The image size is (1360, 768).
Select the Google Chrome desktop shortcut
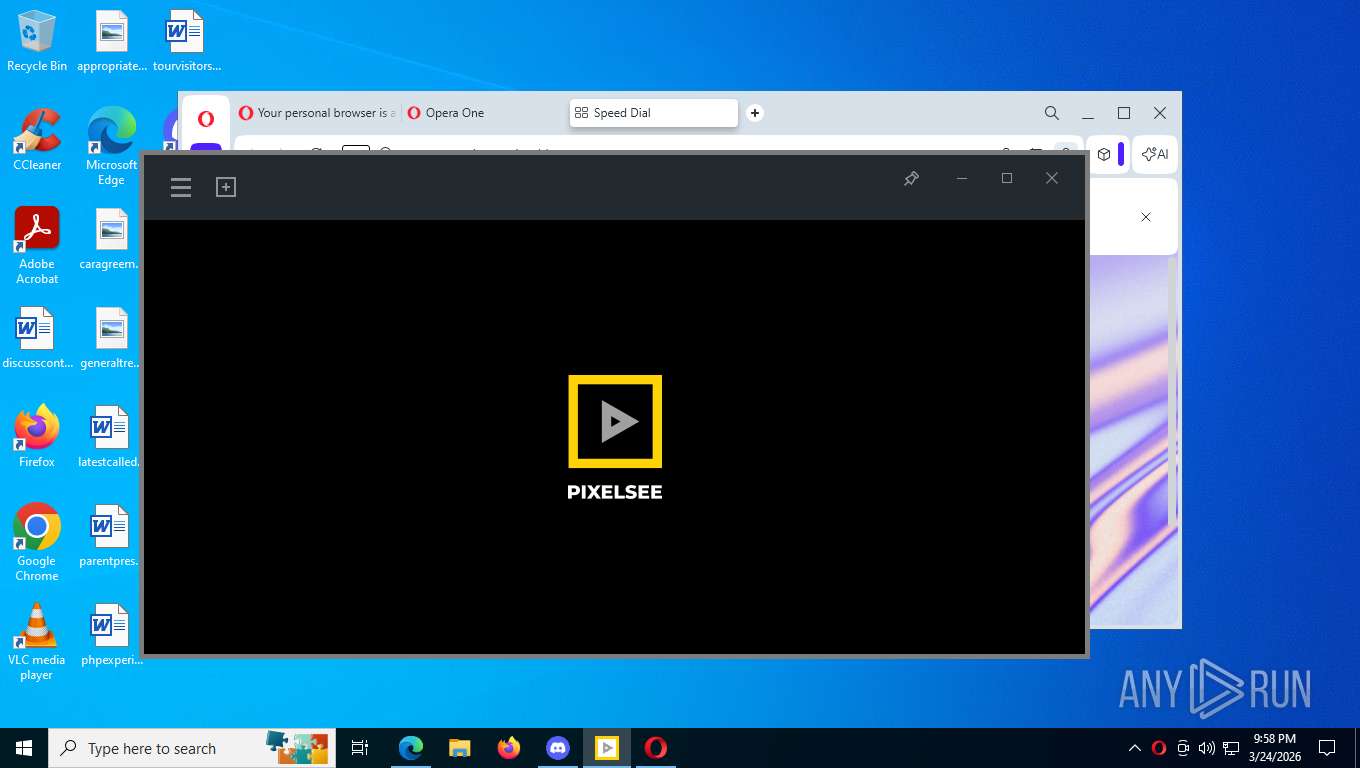coord(37,542)
